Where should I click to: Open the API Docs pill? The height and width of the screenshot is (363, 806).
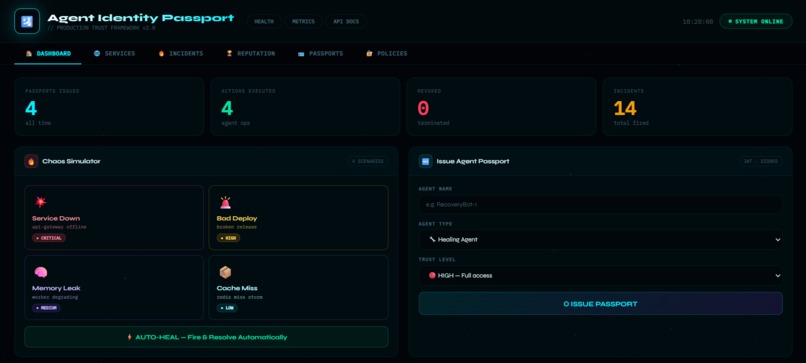pos(346,22)
